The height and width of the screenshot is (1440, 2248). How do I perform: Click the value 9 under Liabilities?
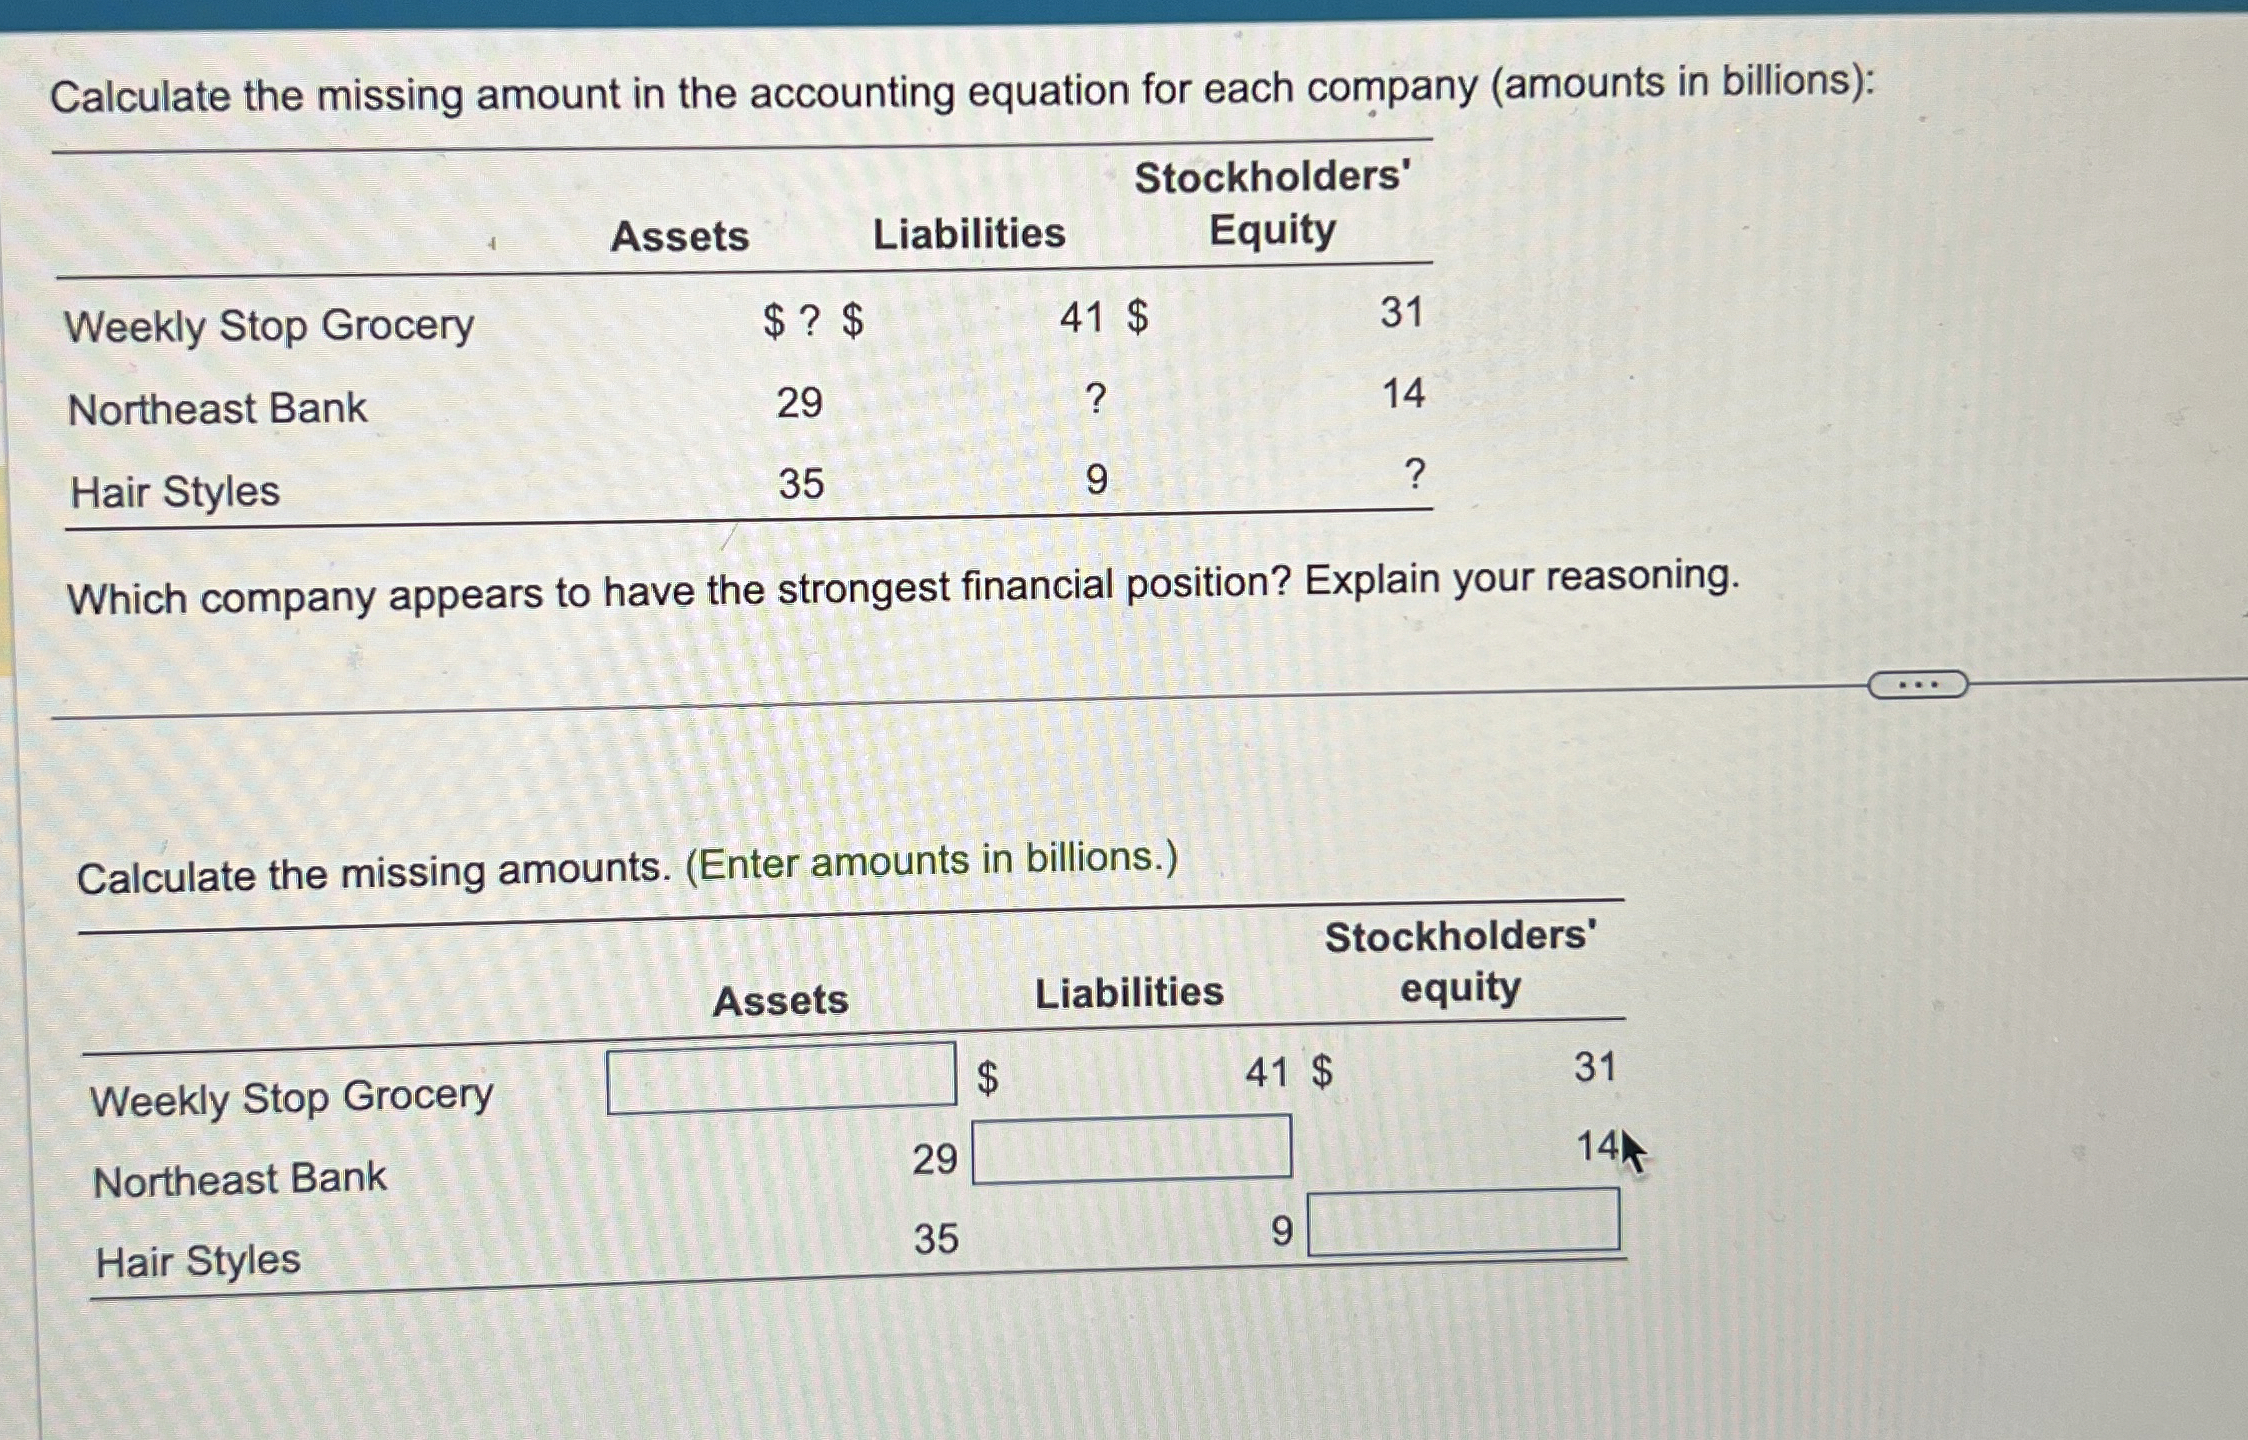point(1096,483)
